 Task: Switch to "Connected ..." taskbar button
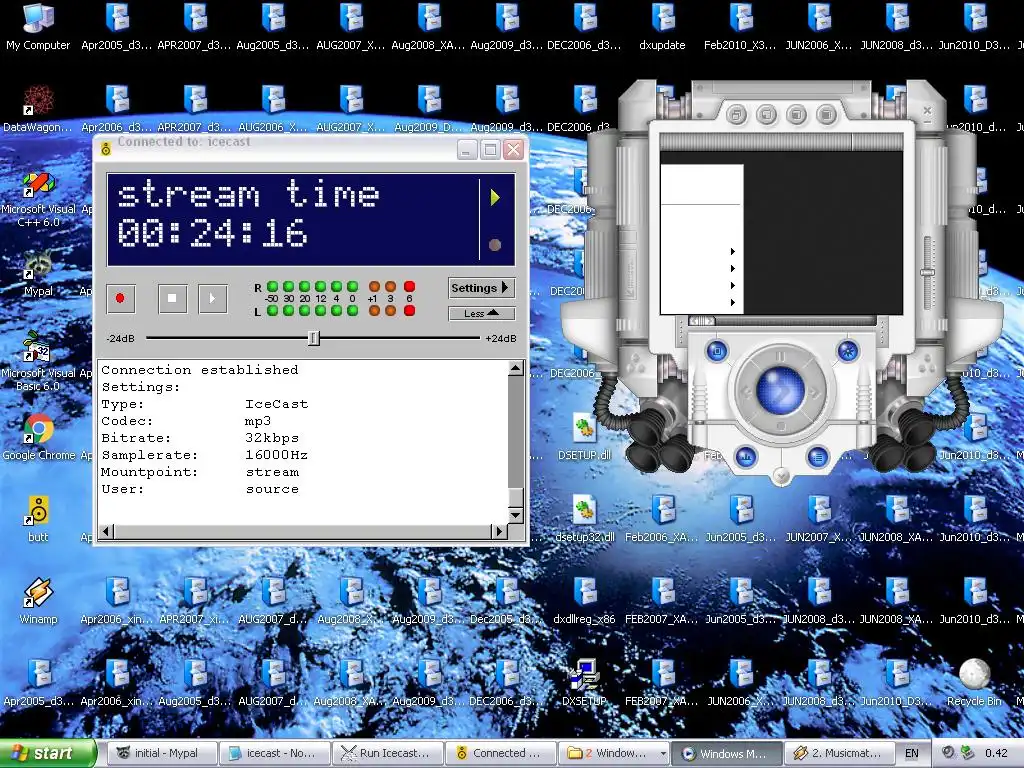click(500, 753)
